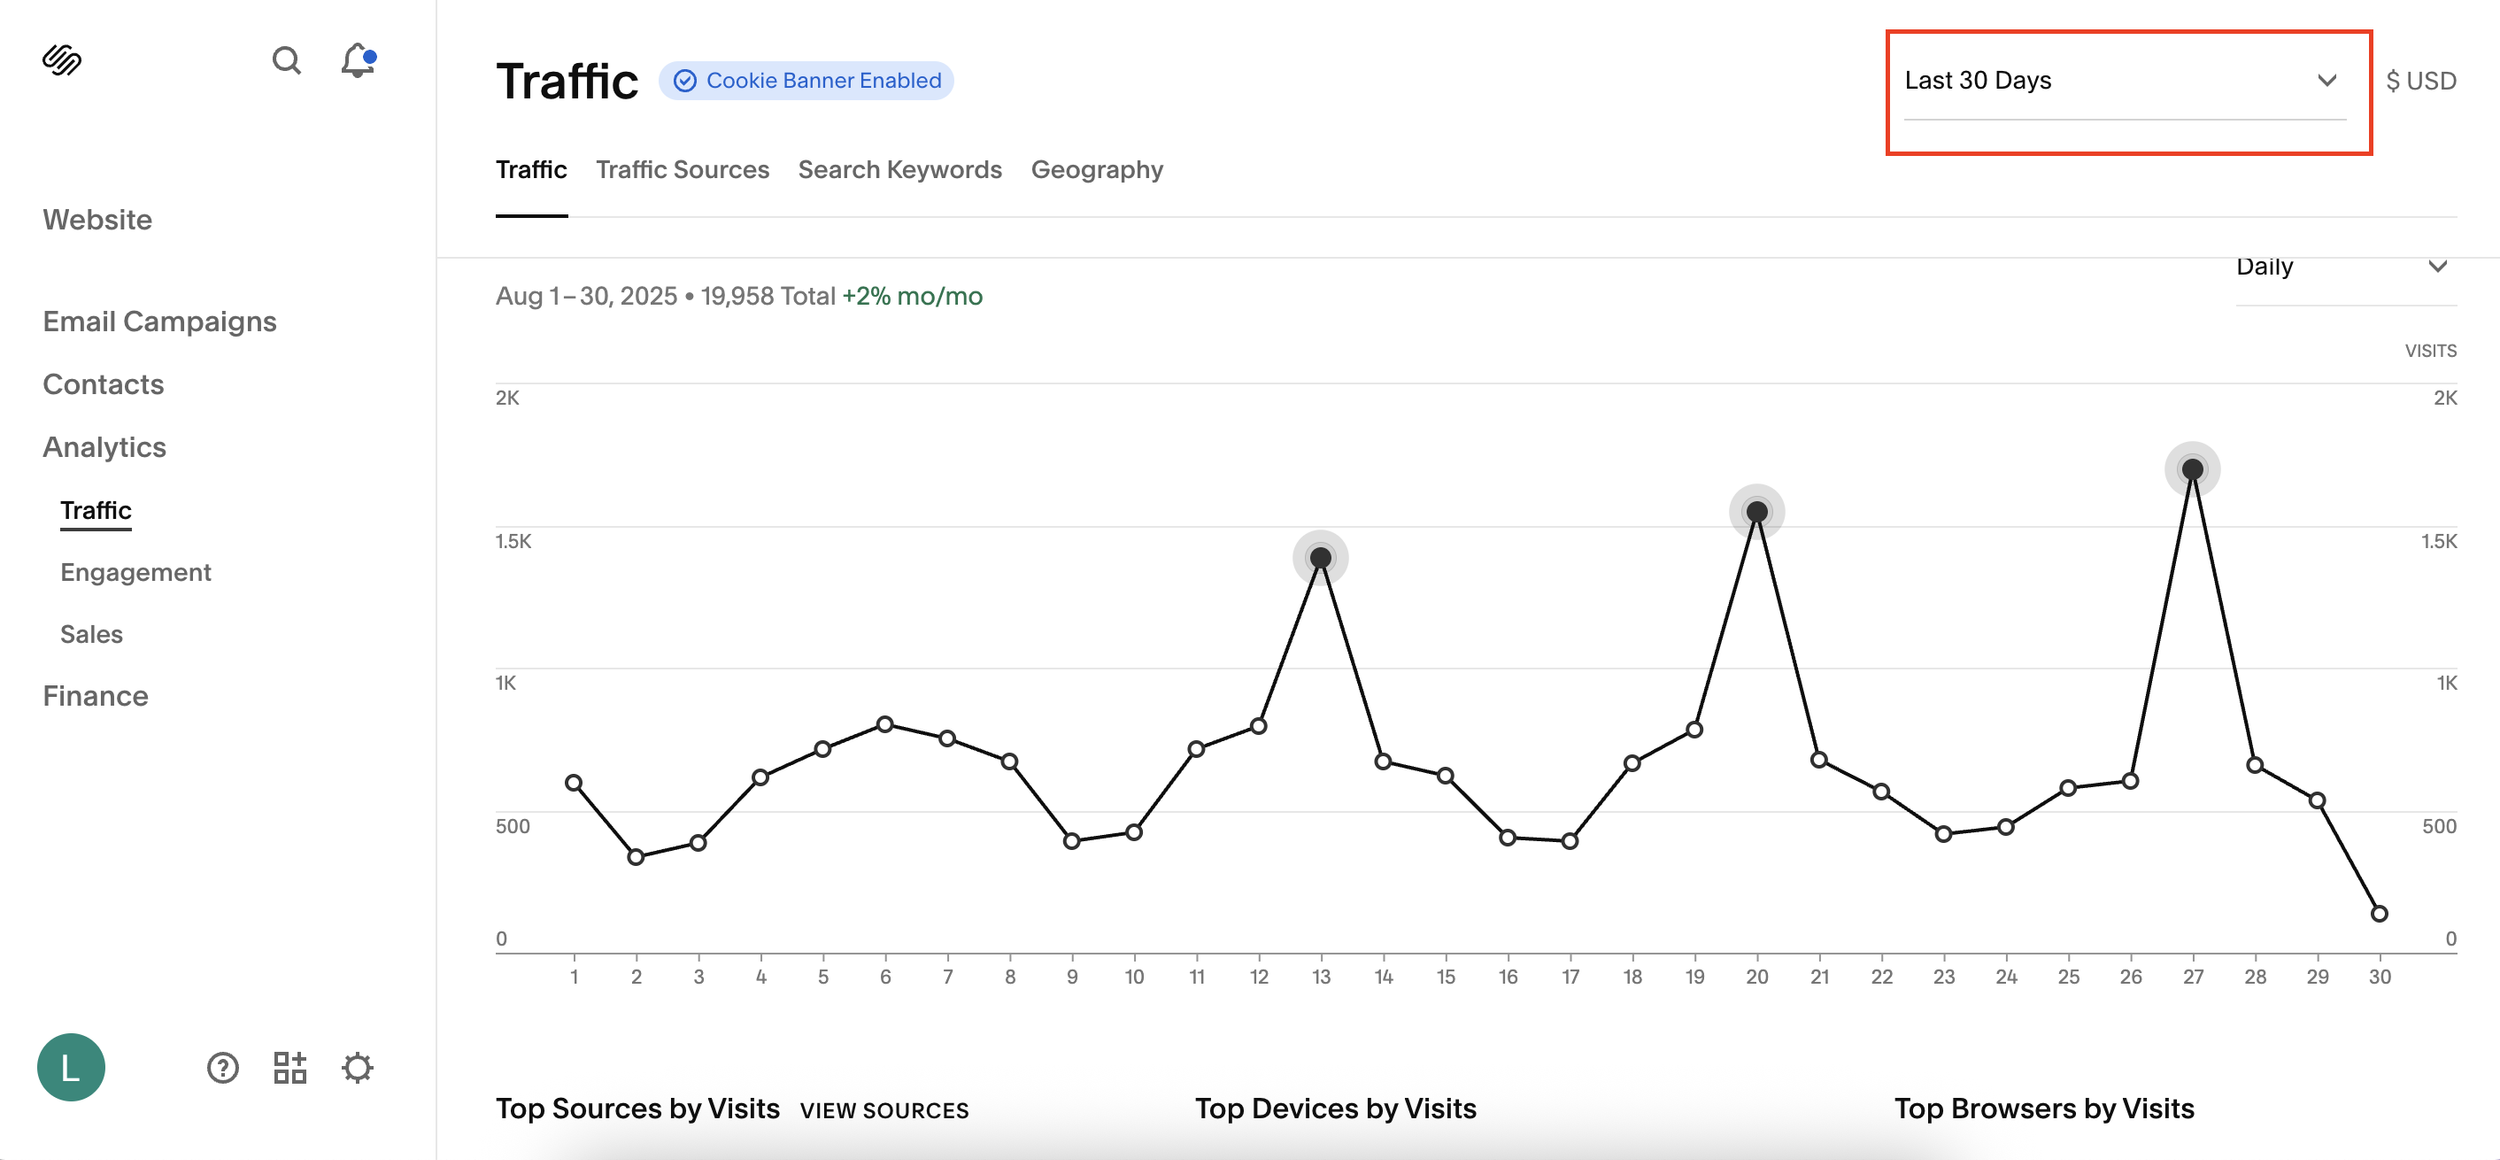Click the highlighted data point on day 13
The width and height of the screenshot is (2500, 1160).
[1320, 558]
